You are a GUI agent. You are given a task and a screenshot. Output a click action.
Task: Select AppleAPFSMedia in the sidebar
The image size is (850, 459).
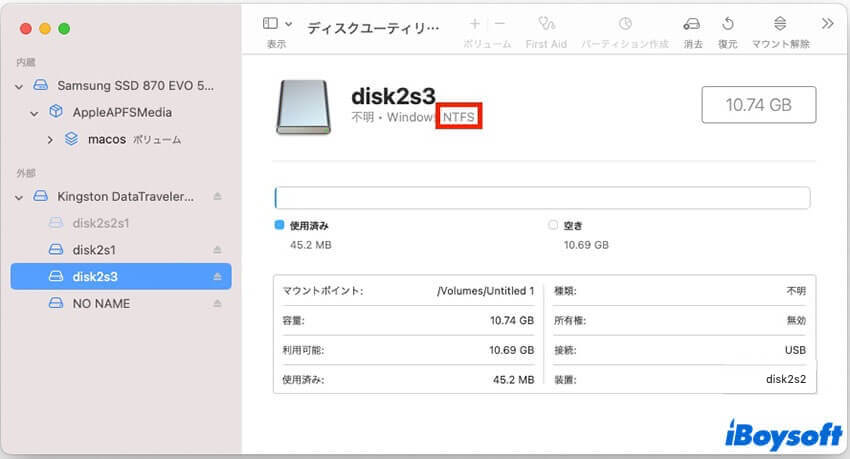122,112
